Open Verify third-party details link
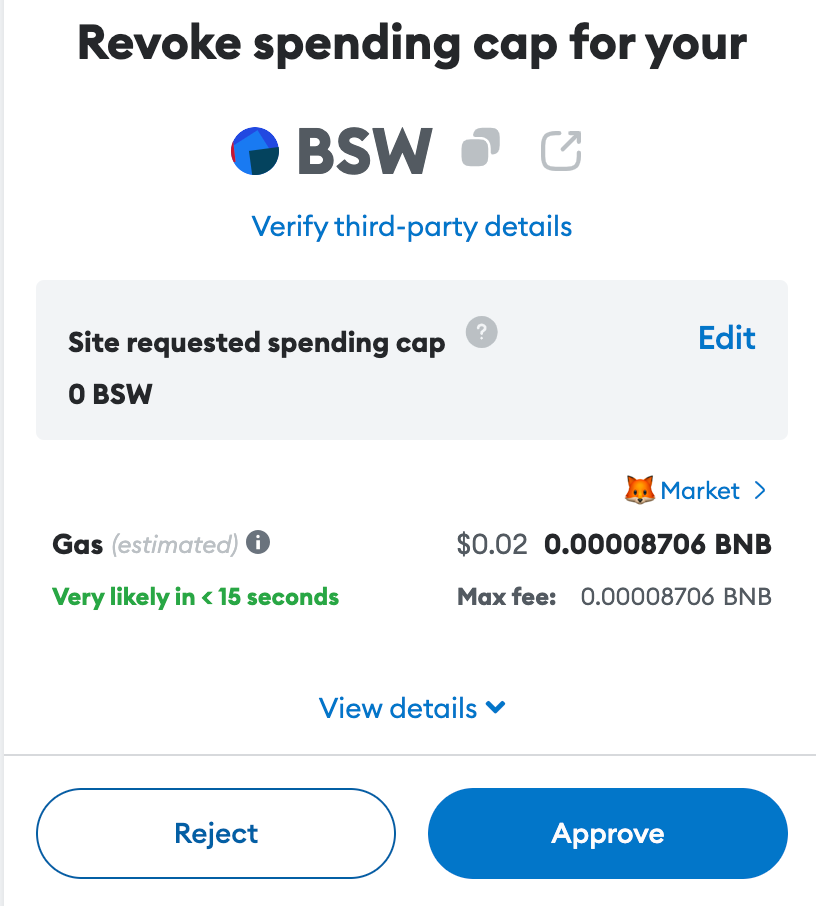 [x=412, y=226]
